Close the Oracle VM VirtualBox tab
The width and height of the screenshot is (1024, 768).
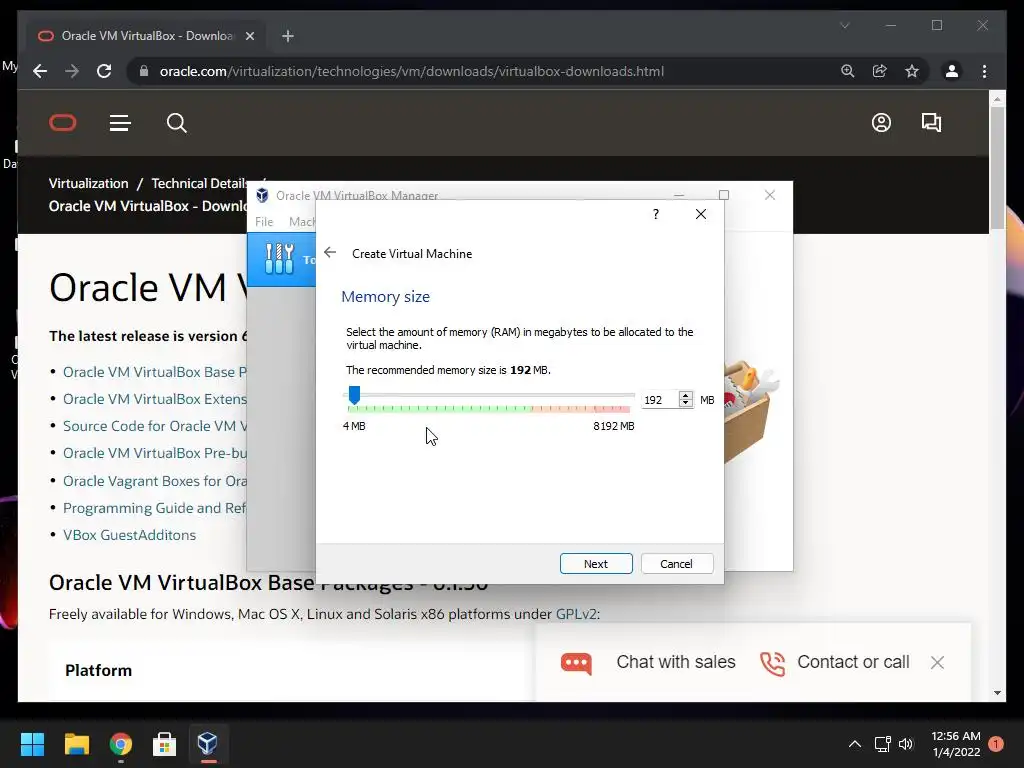pos(249,36)
